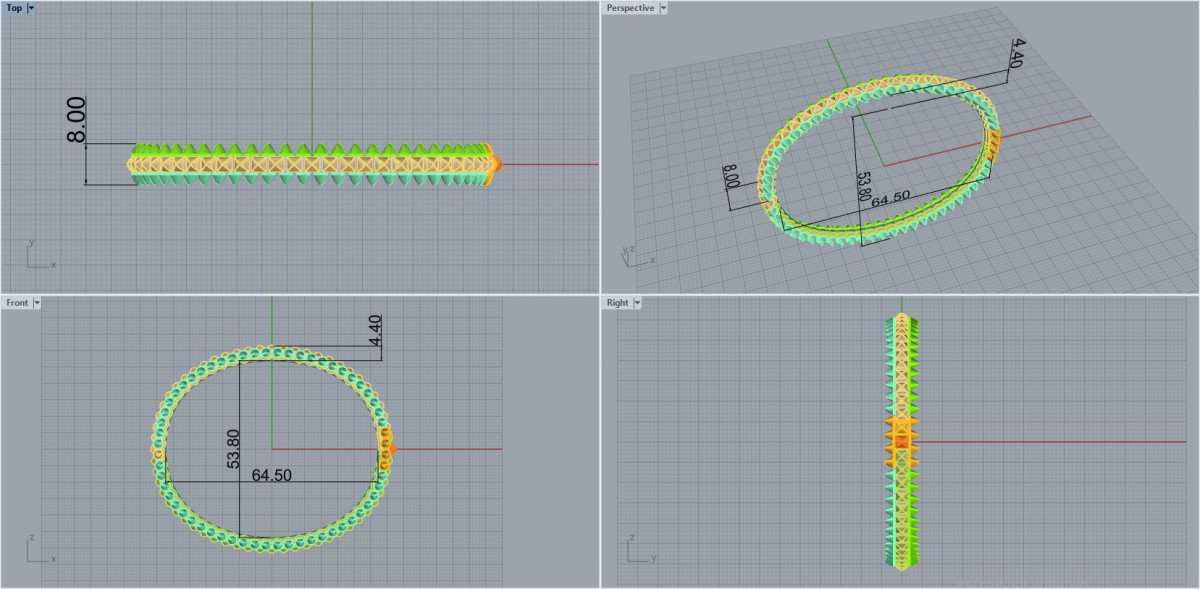
Task: Click the Perspective viewport title label
Action: pyautogui.click(x=630, y=7)
